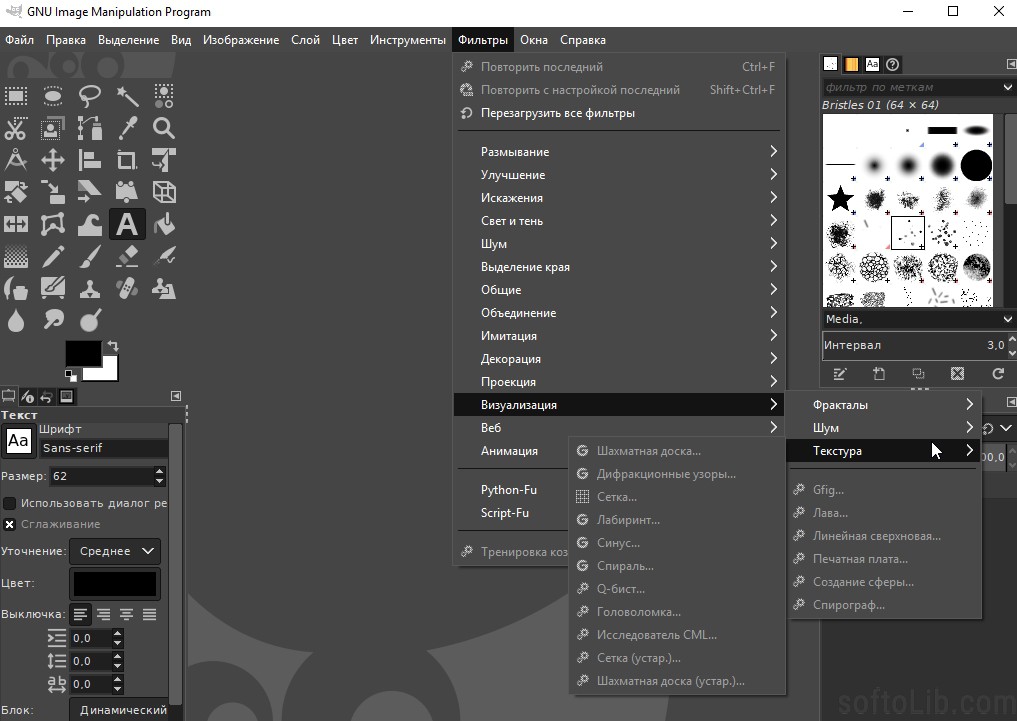Select the Eraser tool
Screen dimensions: 1017x721
pyautogui.click(x=127, y=257)
